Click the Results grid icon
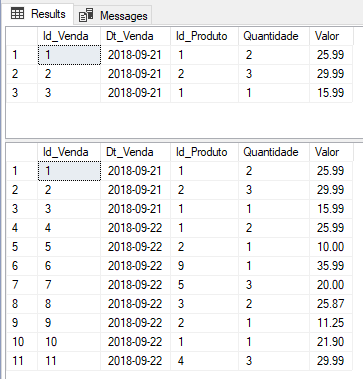 pos(17,14)
